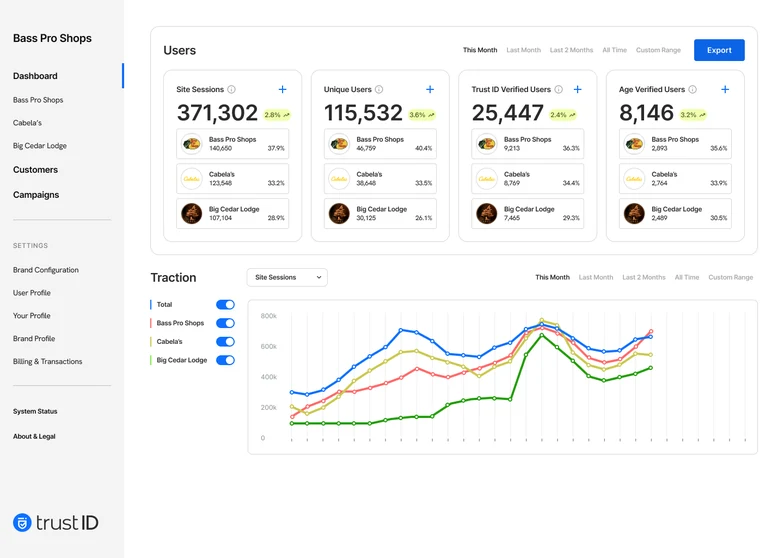Screen dimensions: 784x558
Task: Click the 3.2% growth badge on Age Verified Users
Action: pyautogui.click(x=693, y=115)
